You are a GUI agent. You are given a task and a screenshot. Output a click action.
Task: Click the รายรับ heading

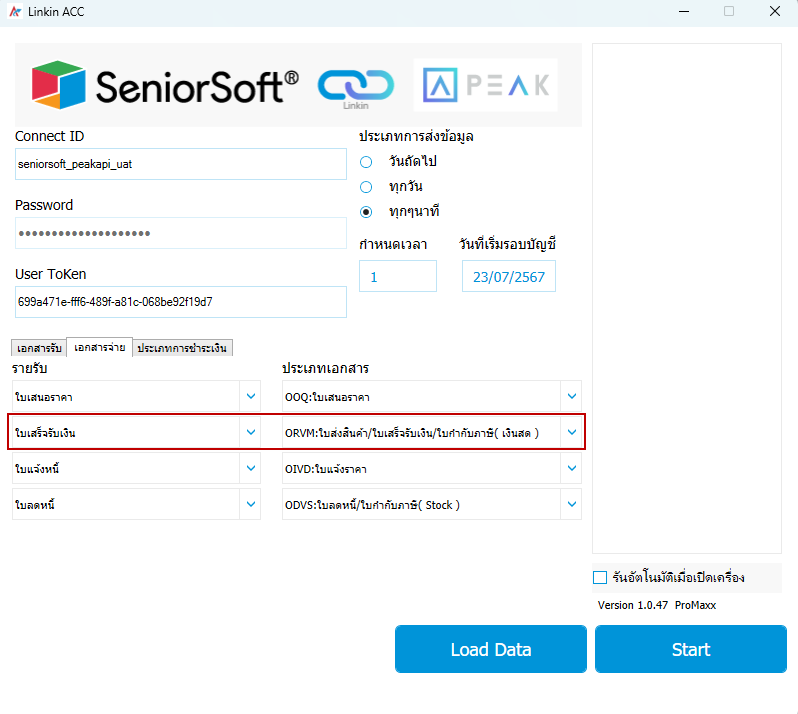coord(30,368)
